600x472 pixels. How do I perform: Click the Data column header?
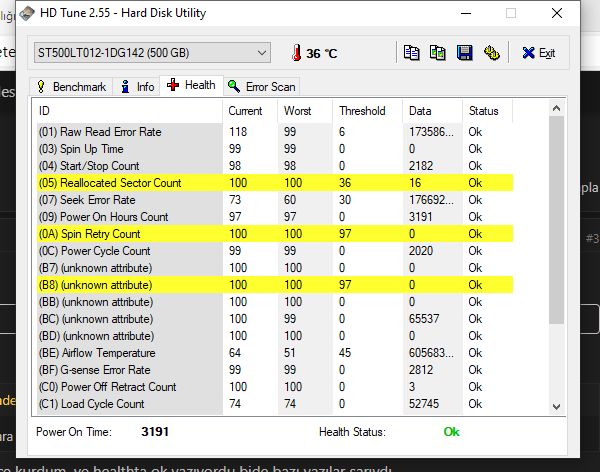click(432, 111)
